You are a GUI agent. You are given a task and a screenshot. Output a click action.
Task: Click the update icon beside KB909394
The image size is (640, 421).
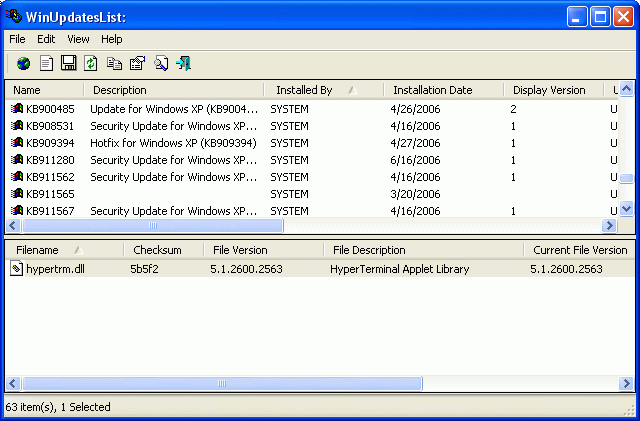[x=17, y=143]
